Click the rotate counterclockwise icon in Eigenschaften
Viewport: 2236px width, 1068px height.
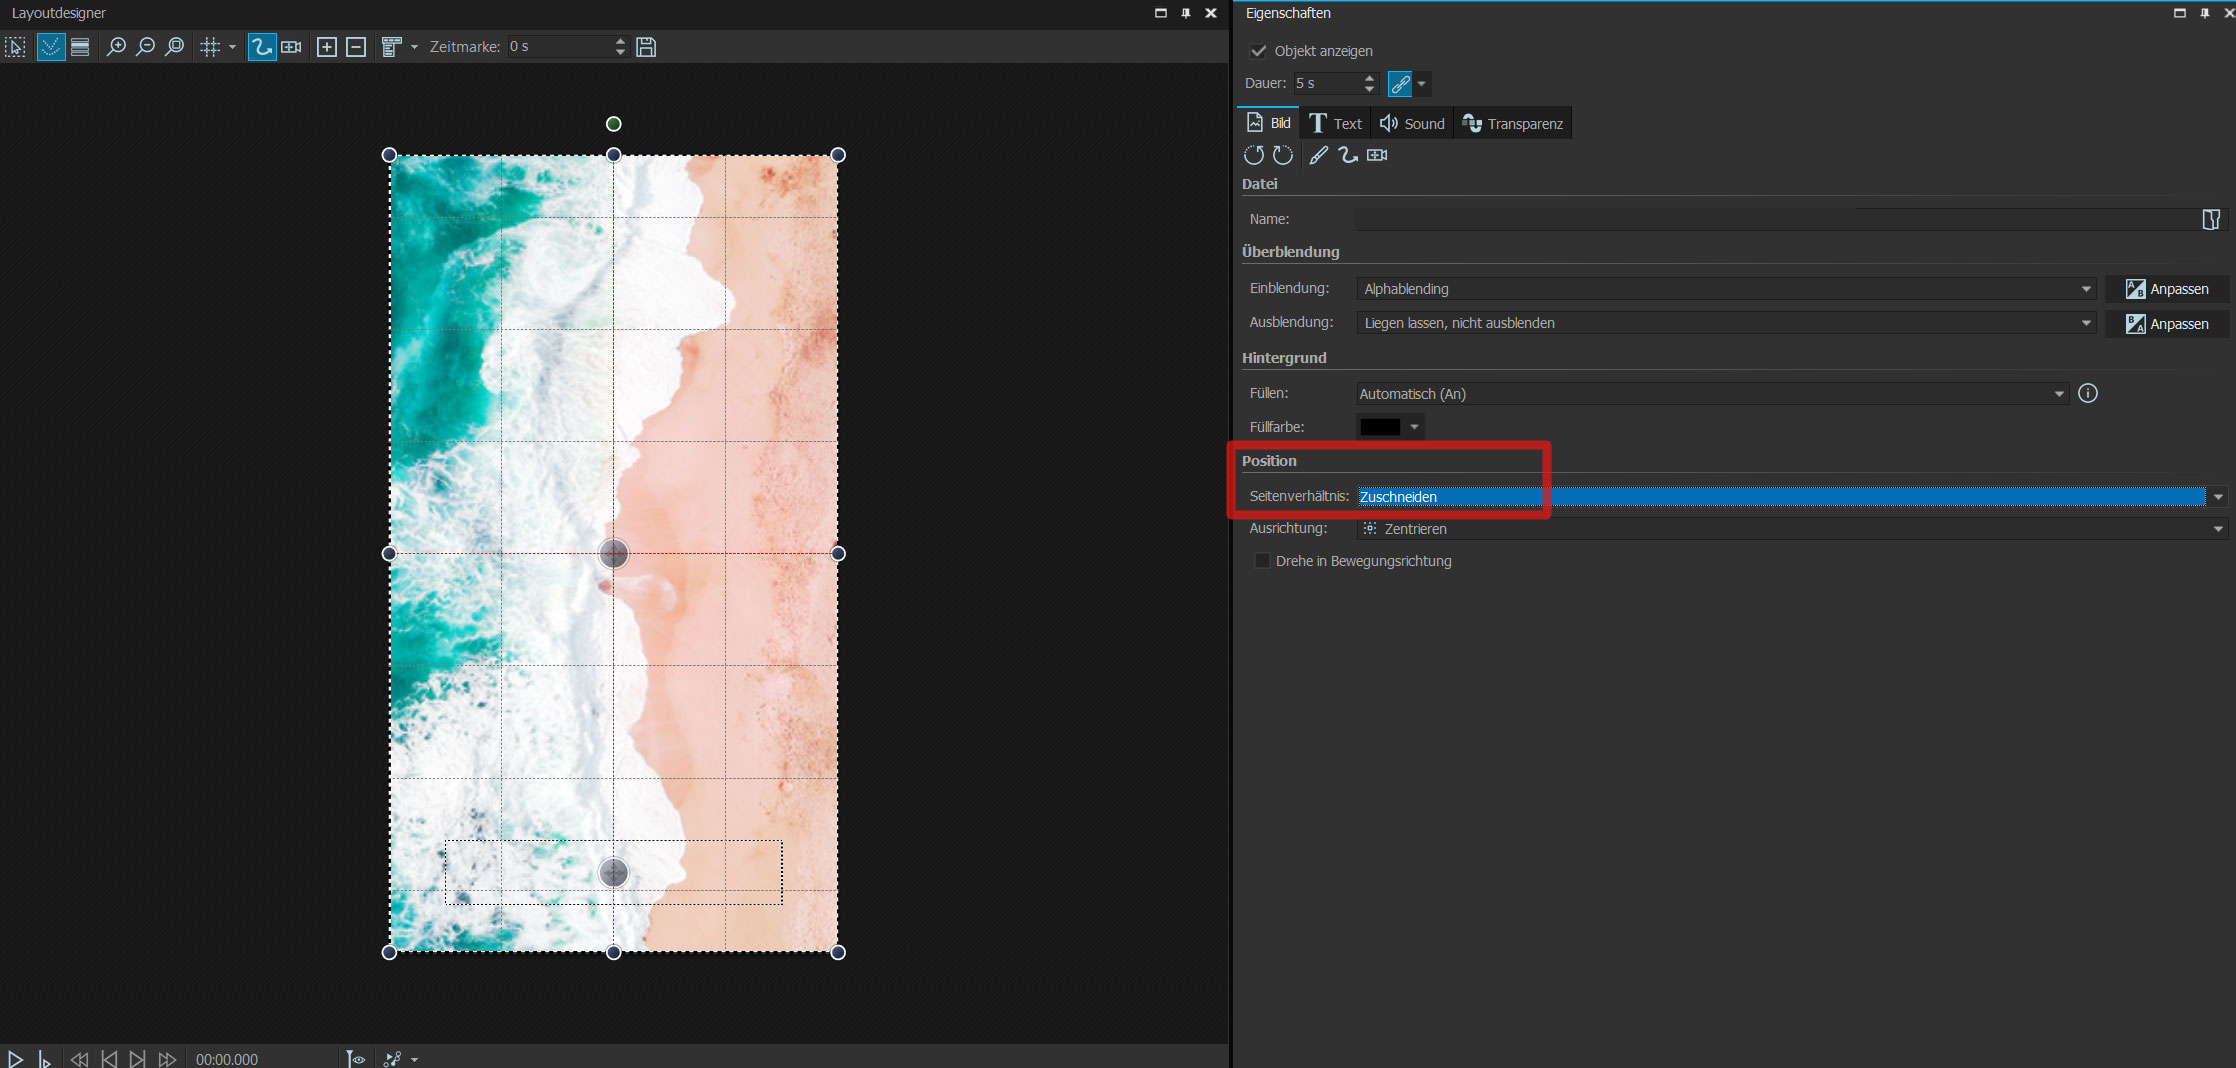point(1254,155)
